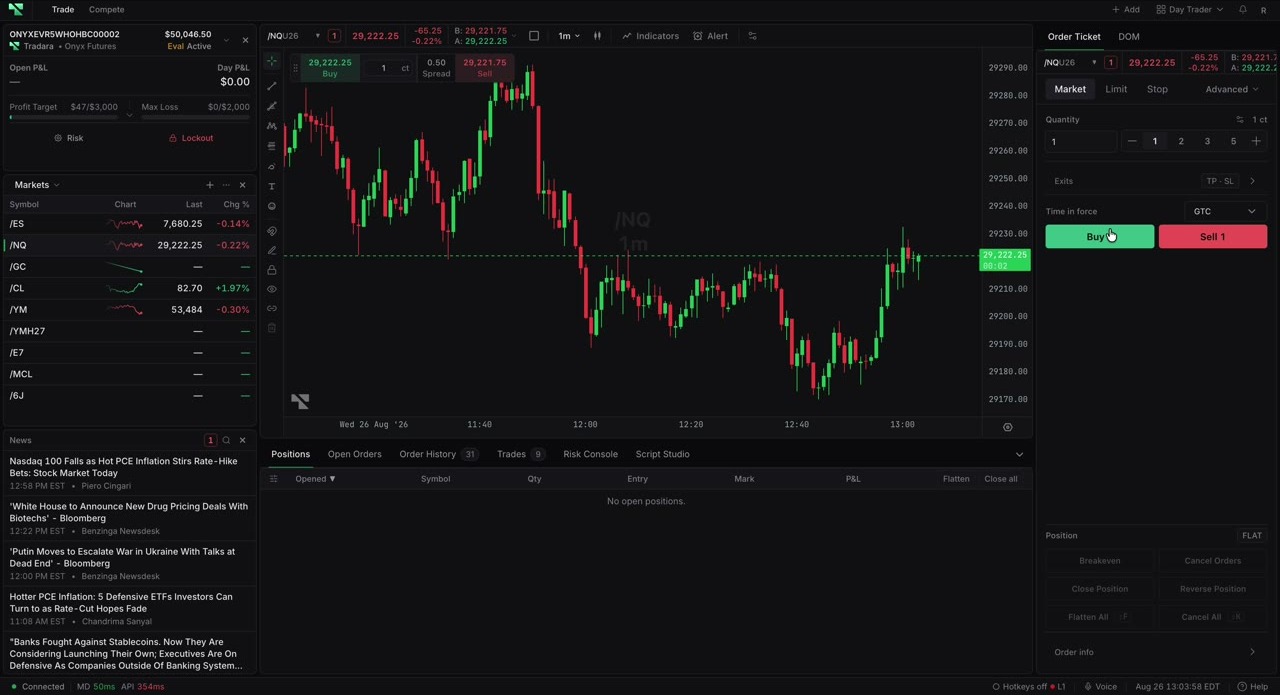The width and height of the screenshot is (1280, 695).
Task: Collapse the bottom positions panel chevron
Action: [x=1019, y=455]
